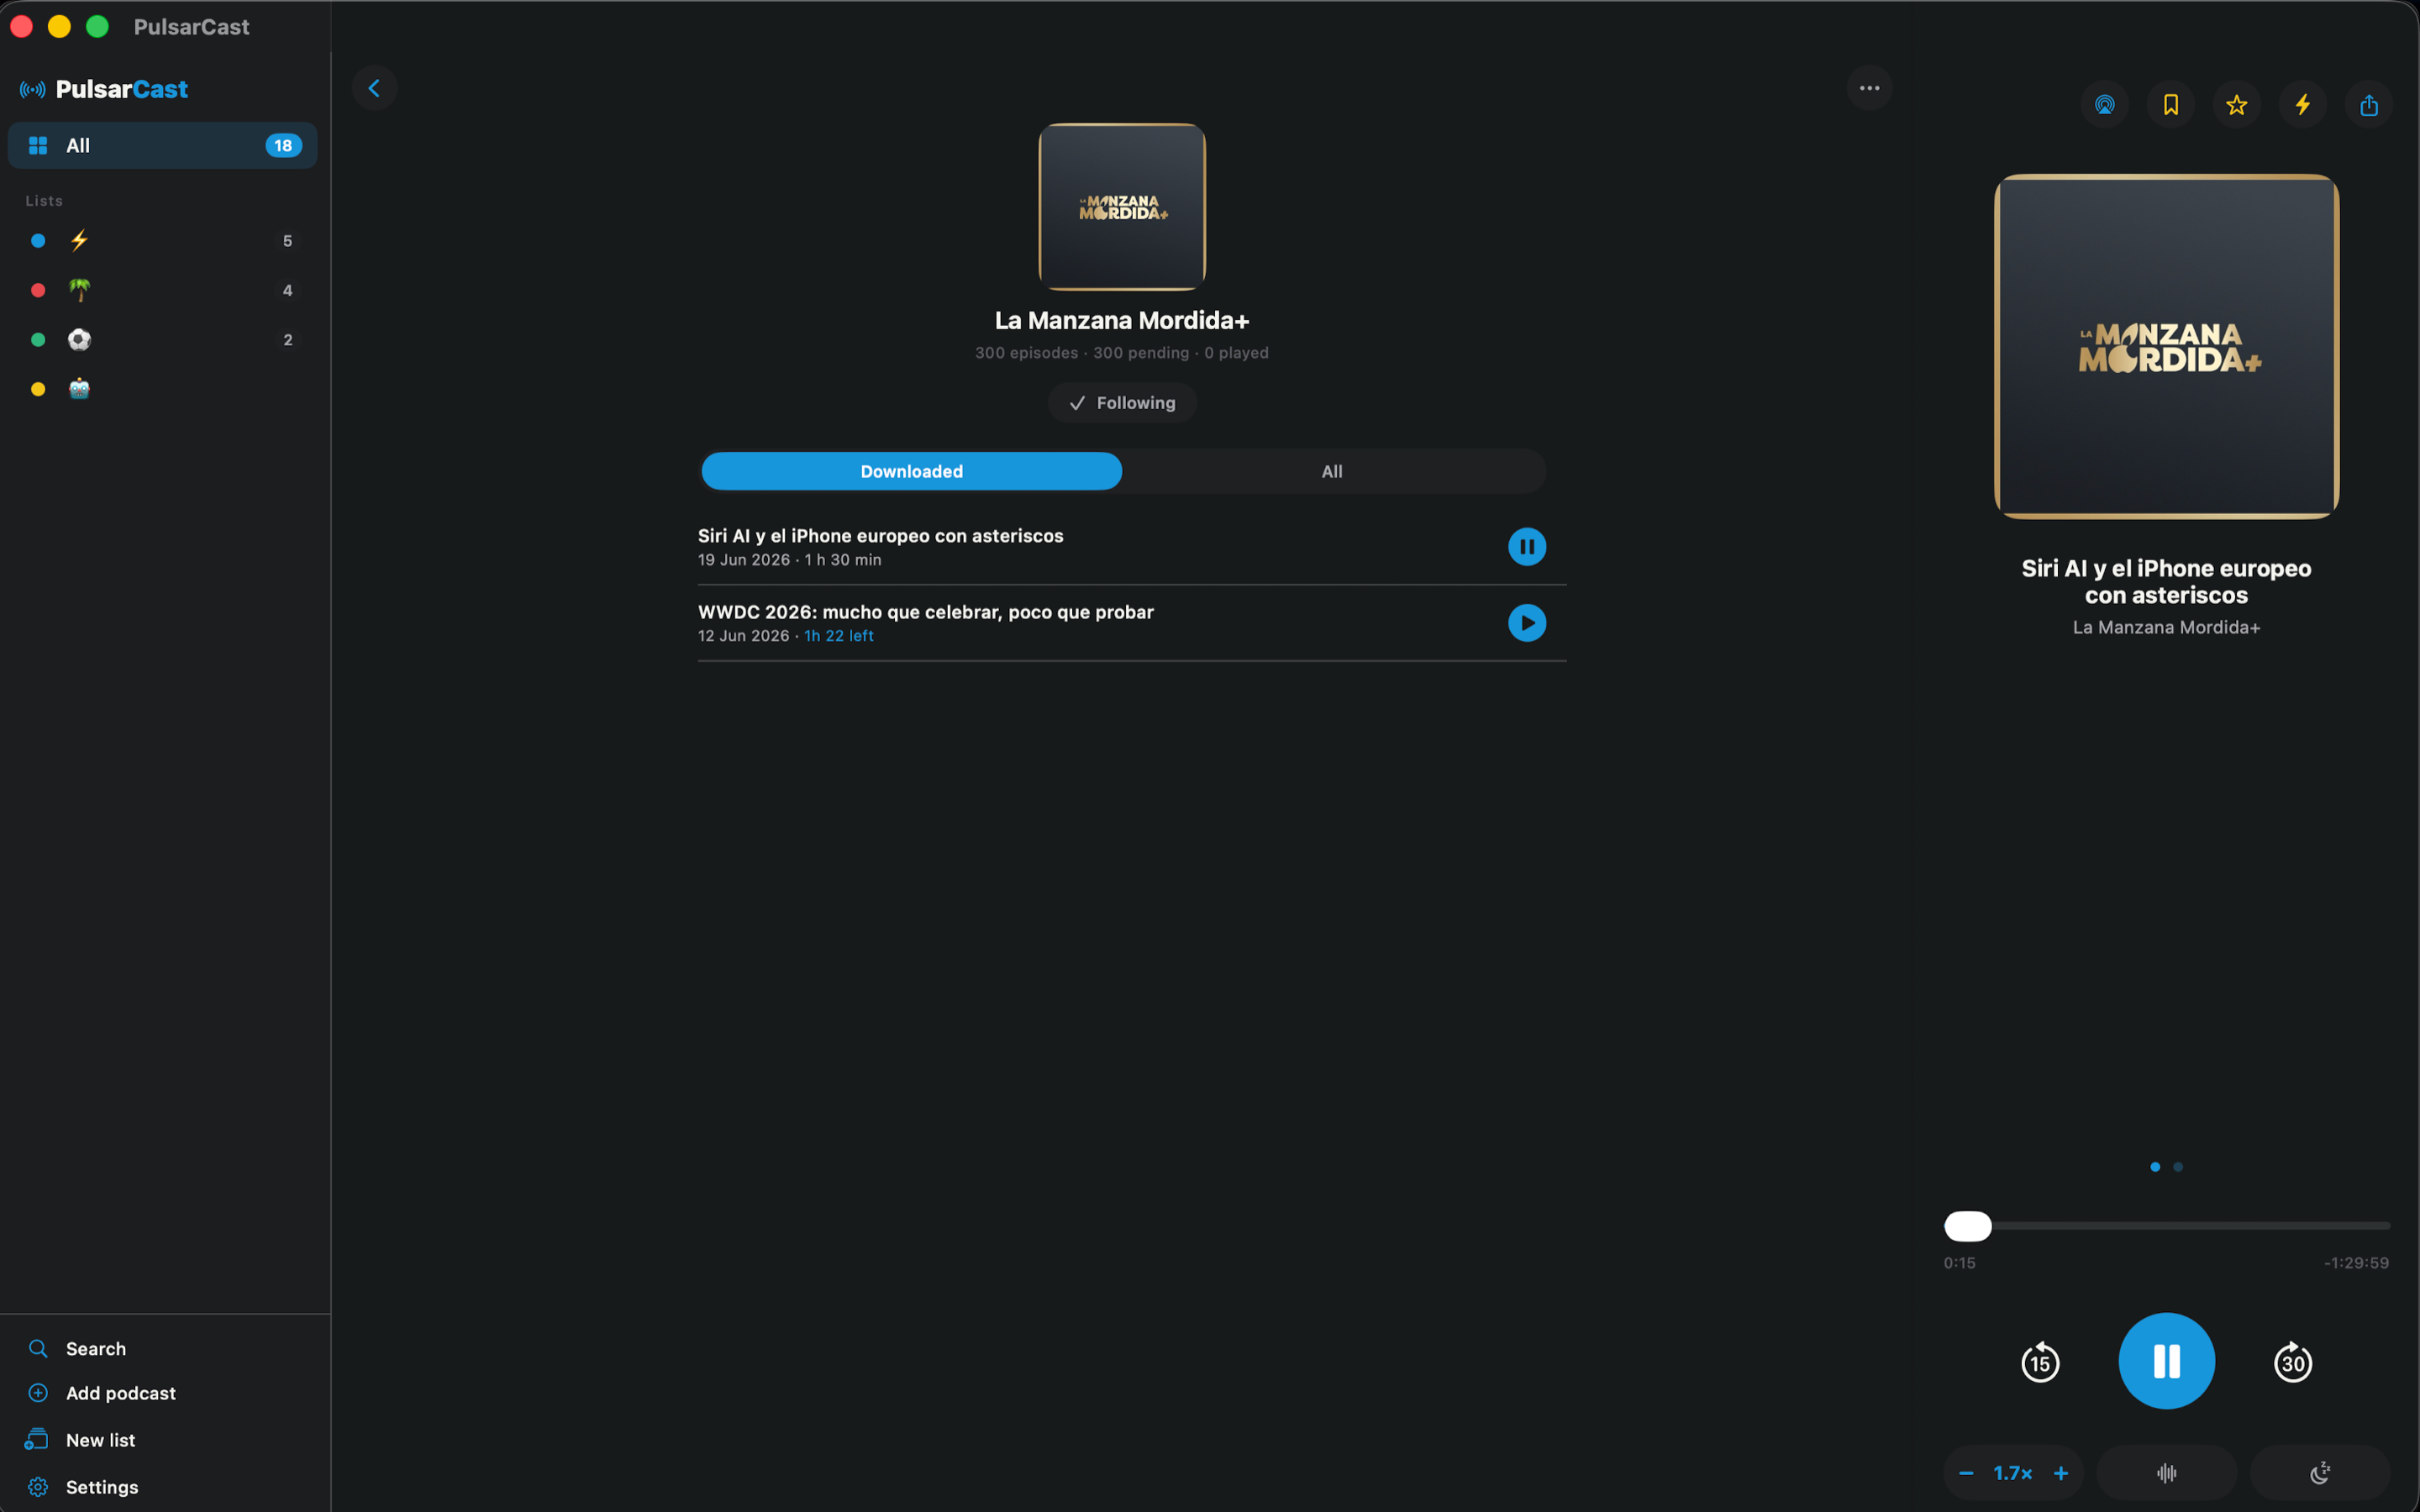Share the current episode
This screenshot has width=2420, height=1512.
click(x=2369, y=105)
